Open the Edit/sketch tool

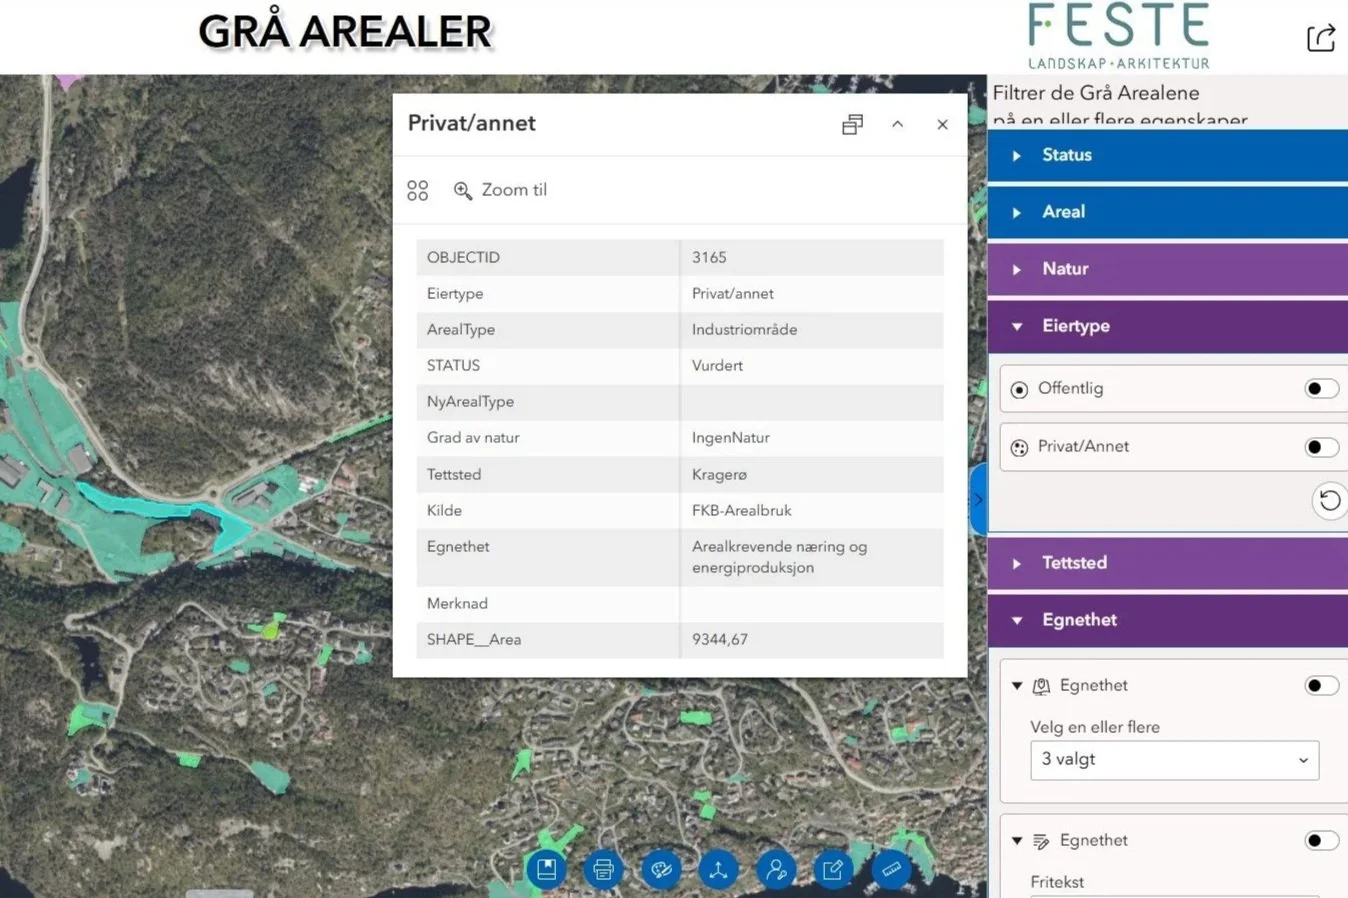point(833,869)
